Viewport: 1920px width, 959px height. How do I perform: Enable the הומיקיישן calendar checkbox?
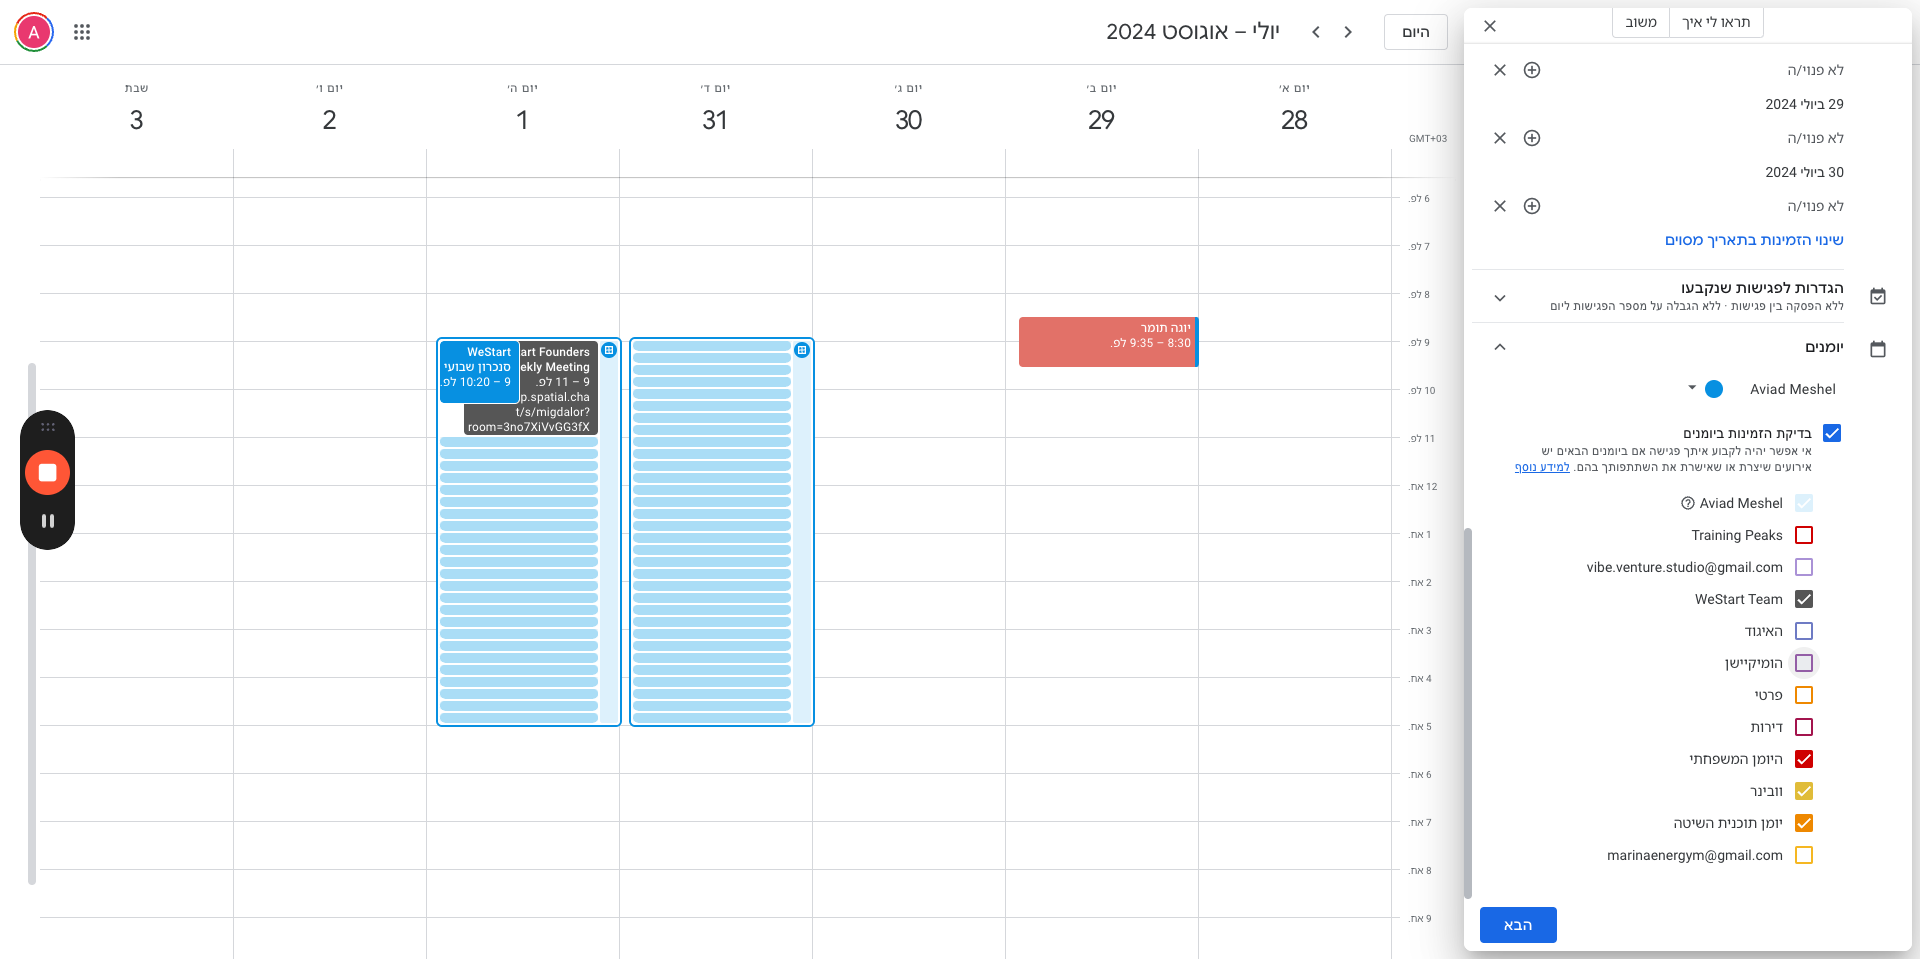point(1804,663)
